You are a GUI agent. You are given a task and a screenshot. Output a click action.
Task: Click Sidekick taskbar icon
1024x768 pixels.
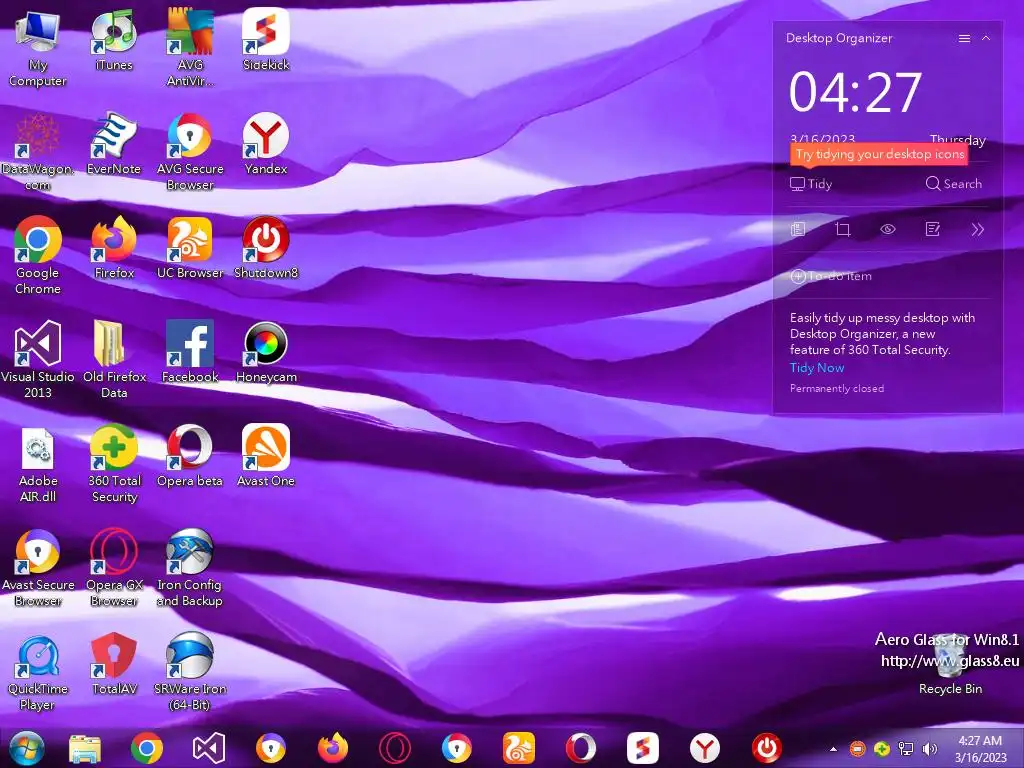pyautogui.click(x=643, y=748)
